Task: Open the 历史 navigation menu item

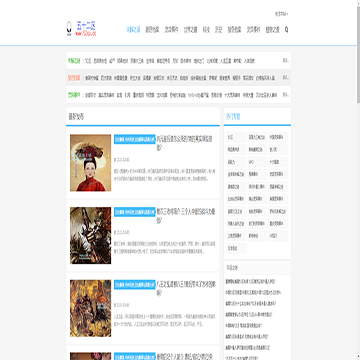Action: click(219, 30)
